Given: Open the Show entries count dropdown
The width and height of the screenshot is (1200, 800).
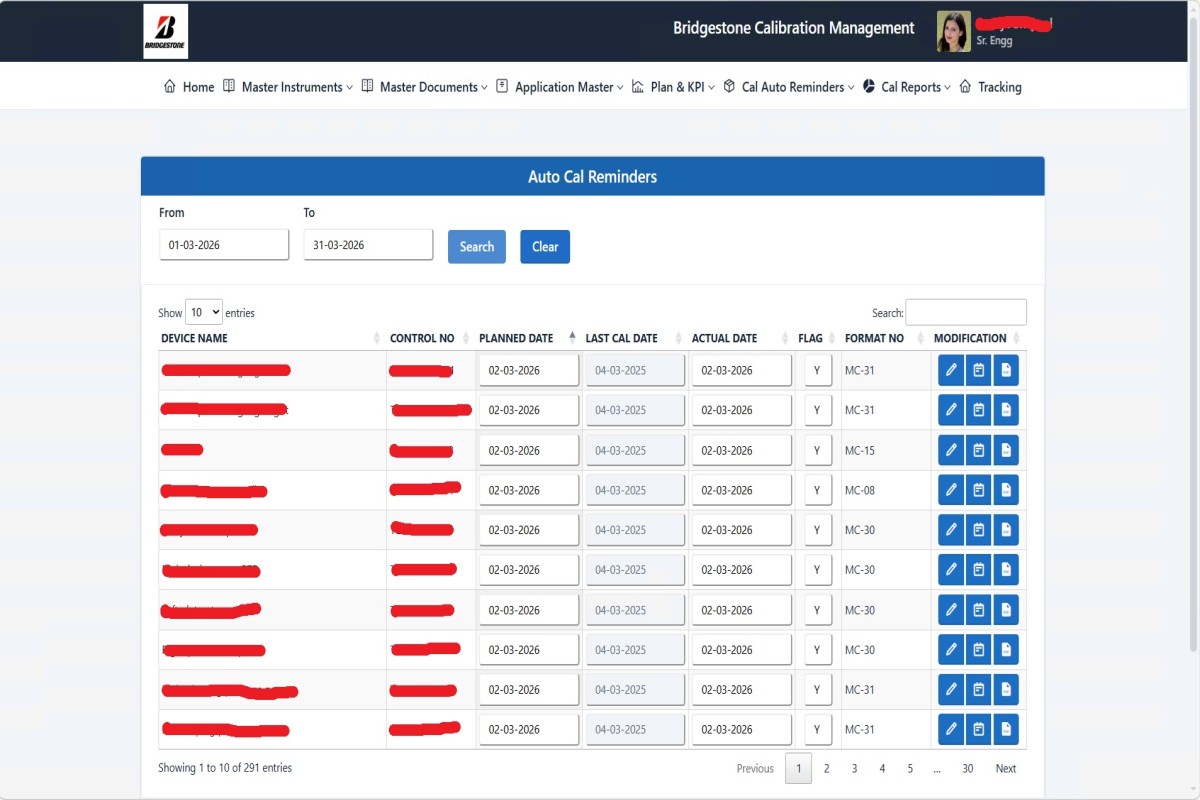Looking at the screenshot, I should click(204, 313).
